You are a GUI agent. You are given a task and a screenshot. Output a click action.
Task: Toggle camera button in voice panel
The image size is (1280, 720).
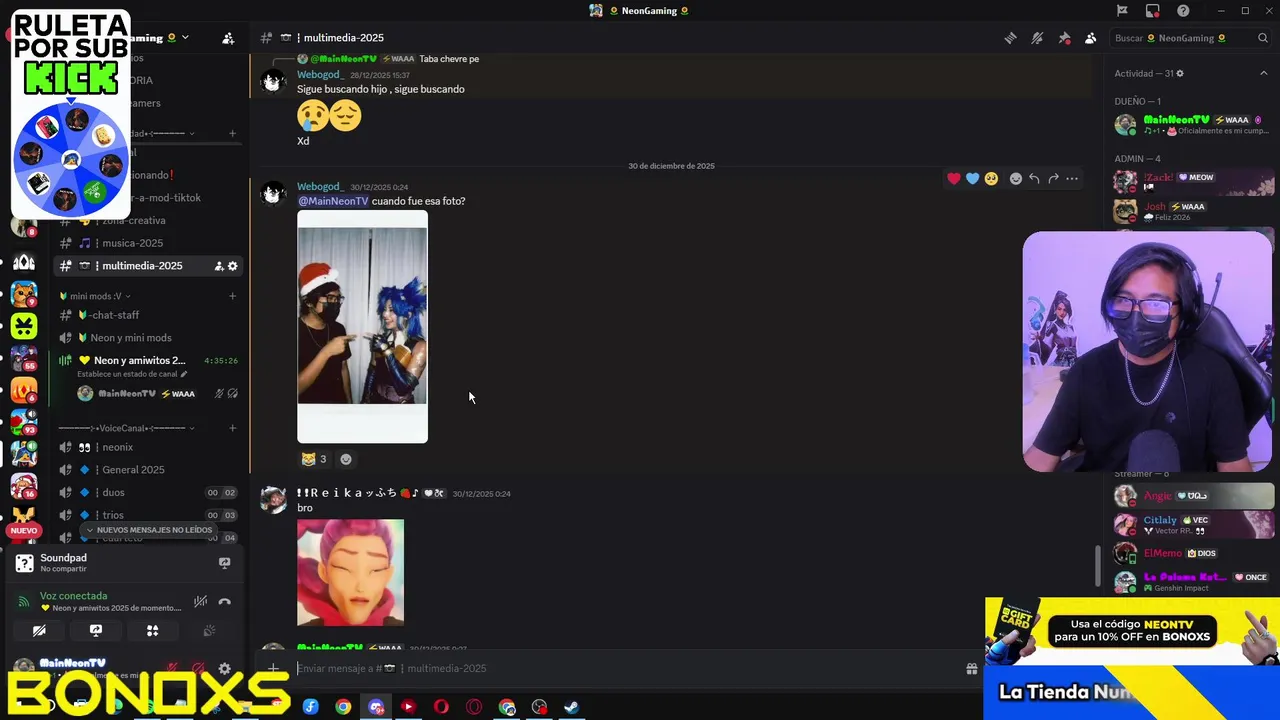point(39,631)
